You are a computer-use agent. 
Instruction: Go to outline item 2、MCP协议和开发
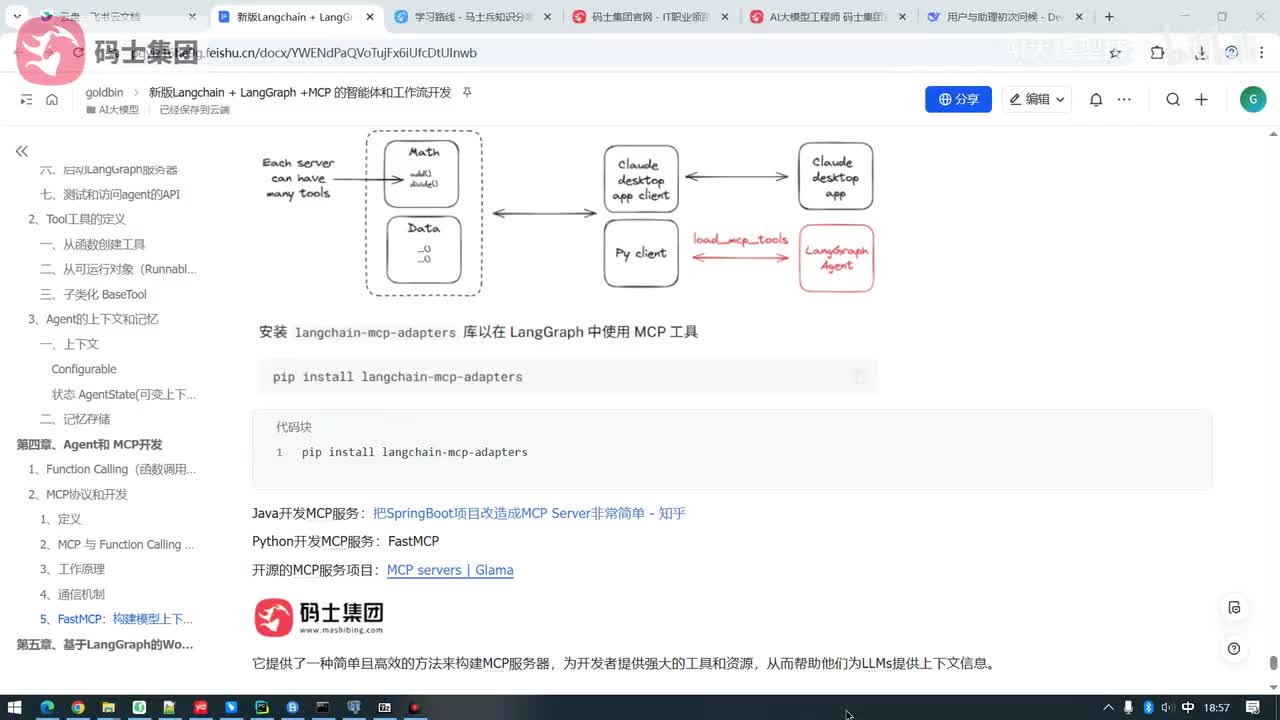point(78,494)
